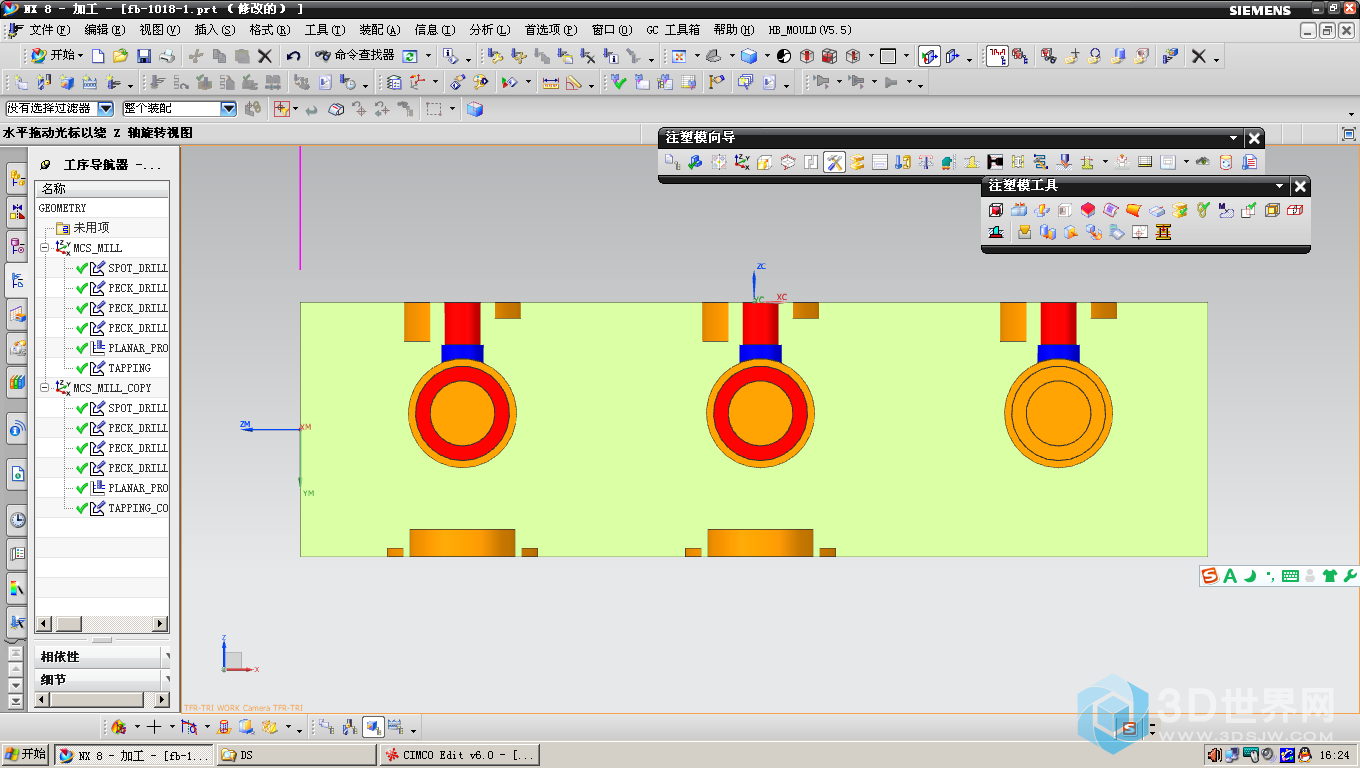1360x768 pixels.
Task: Select the MCS_MILL_COPY geometry node
Action: coord(104,388)
